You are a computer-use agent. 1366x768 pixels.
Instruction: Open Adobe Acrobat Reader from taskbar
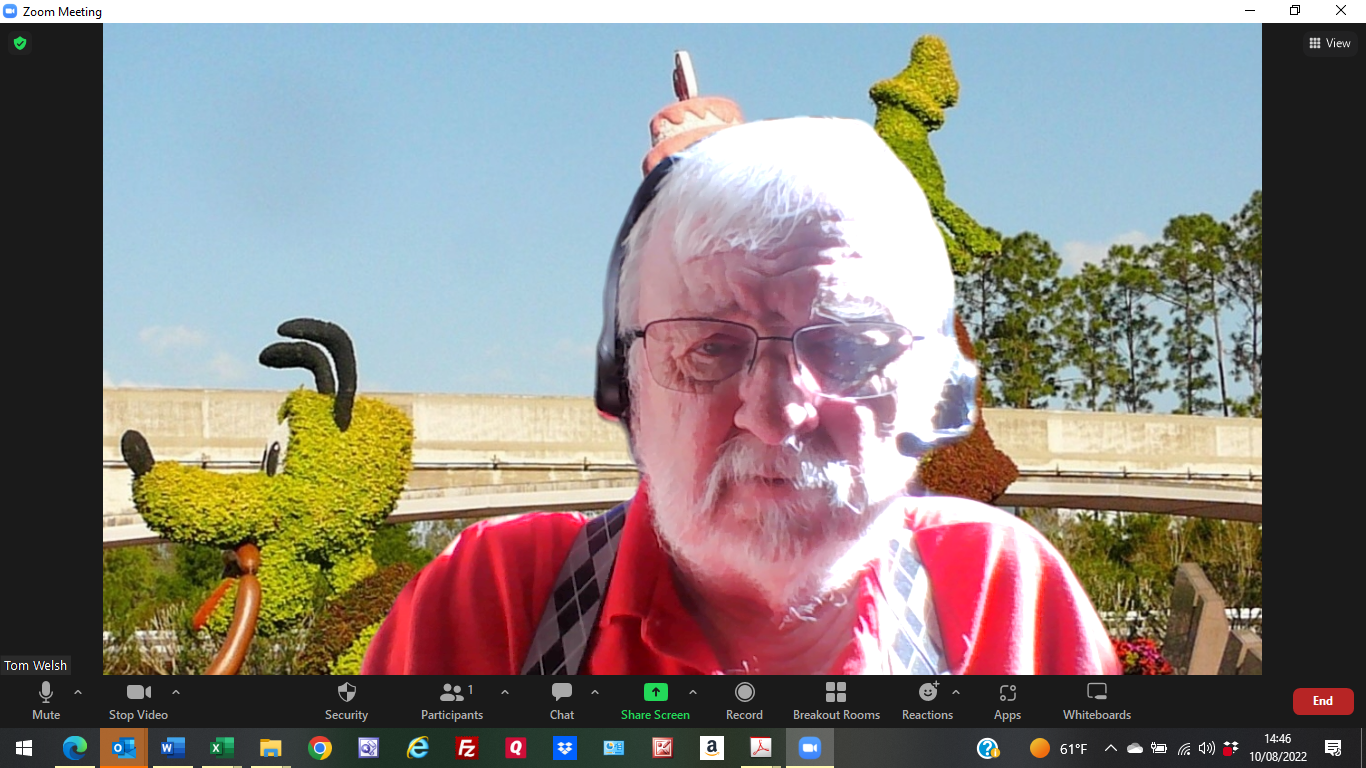pyautogui.click(x=761, y=748)
